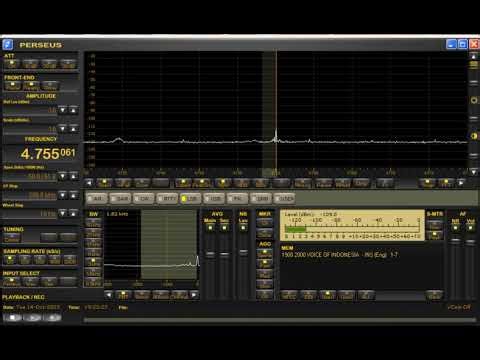This screenshot has height=360, width=480.
Task: Select the 0 dB attenuator button
Action: point(12,64)
